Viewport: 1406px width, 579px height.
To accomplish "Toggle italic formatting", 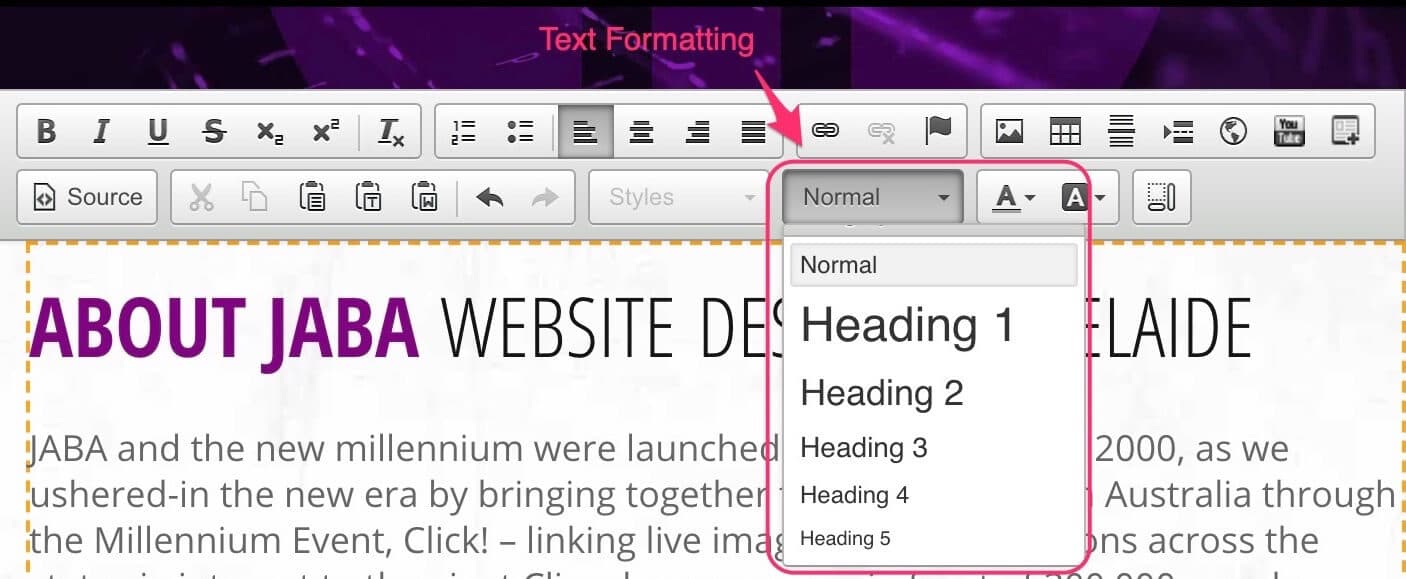I will (x=101, y=131).
